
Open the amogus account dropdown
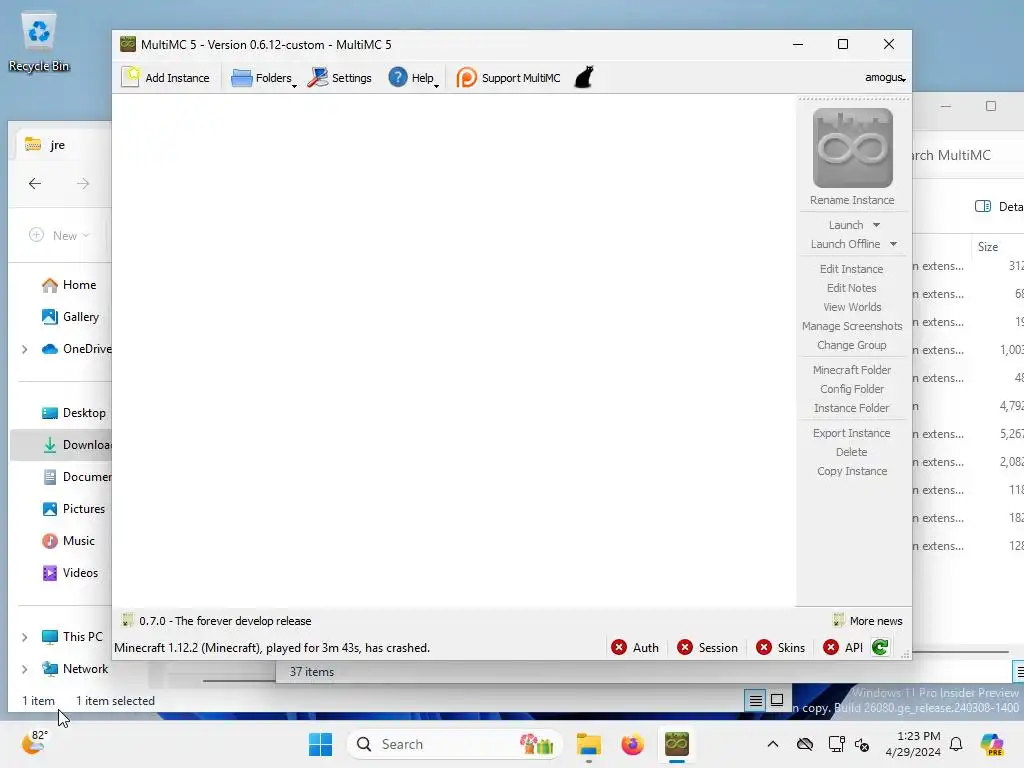point(885,78)
